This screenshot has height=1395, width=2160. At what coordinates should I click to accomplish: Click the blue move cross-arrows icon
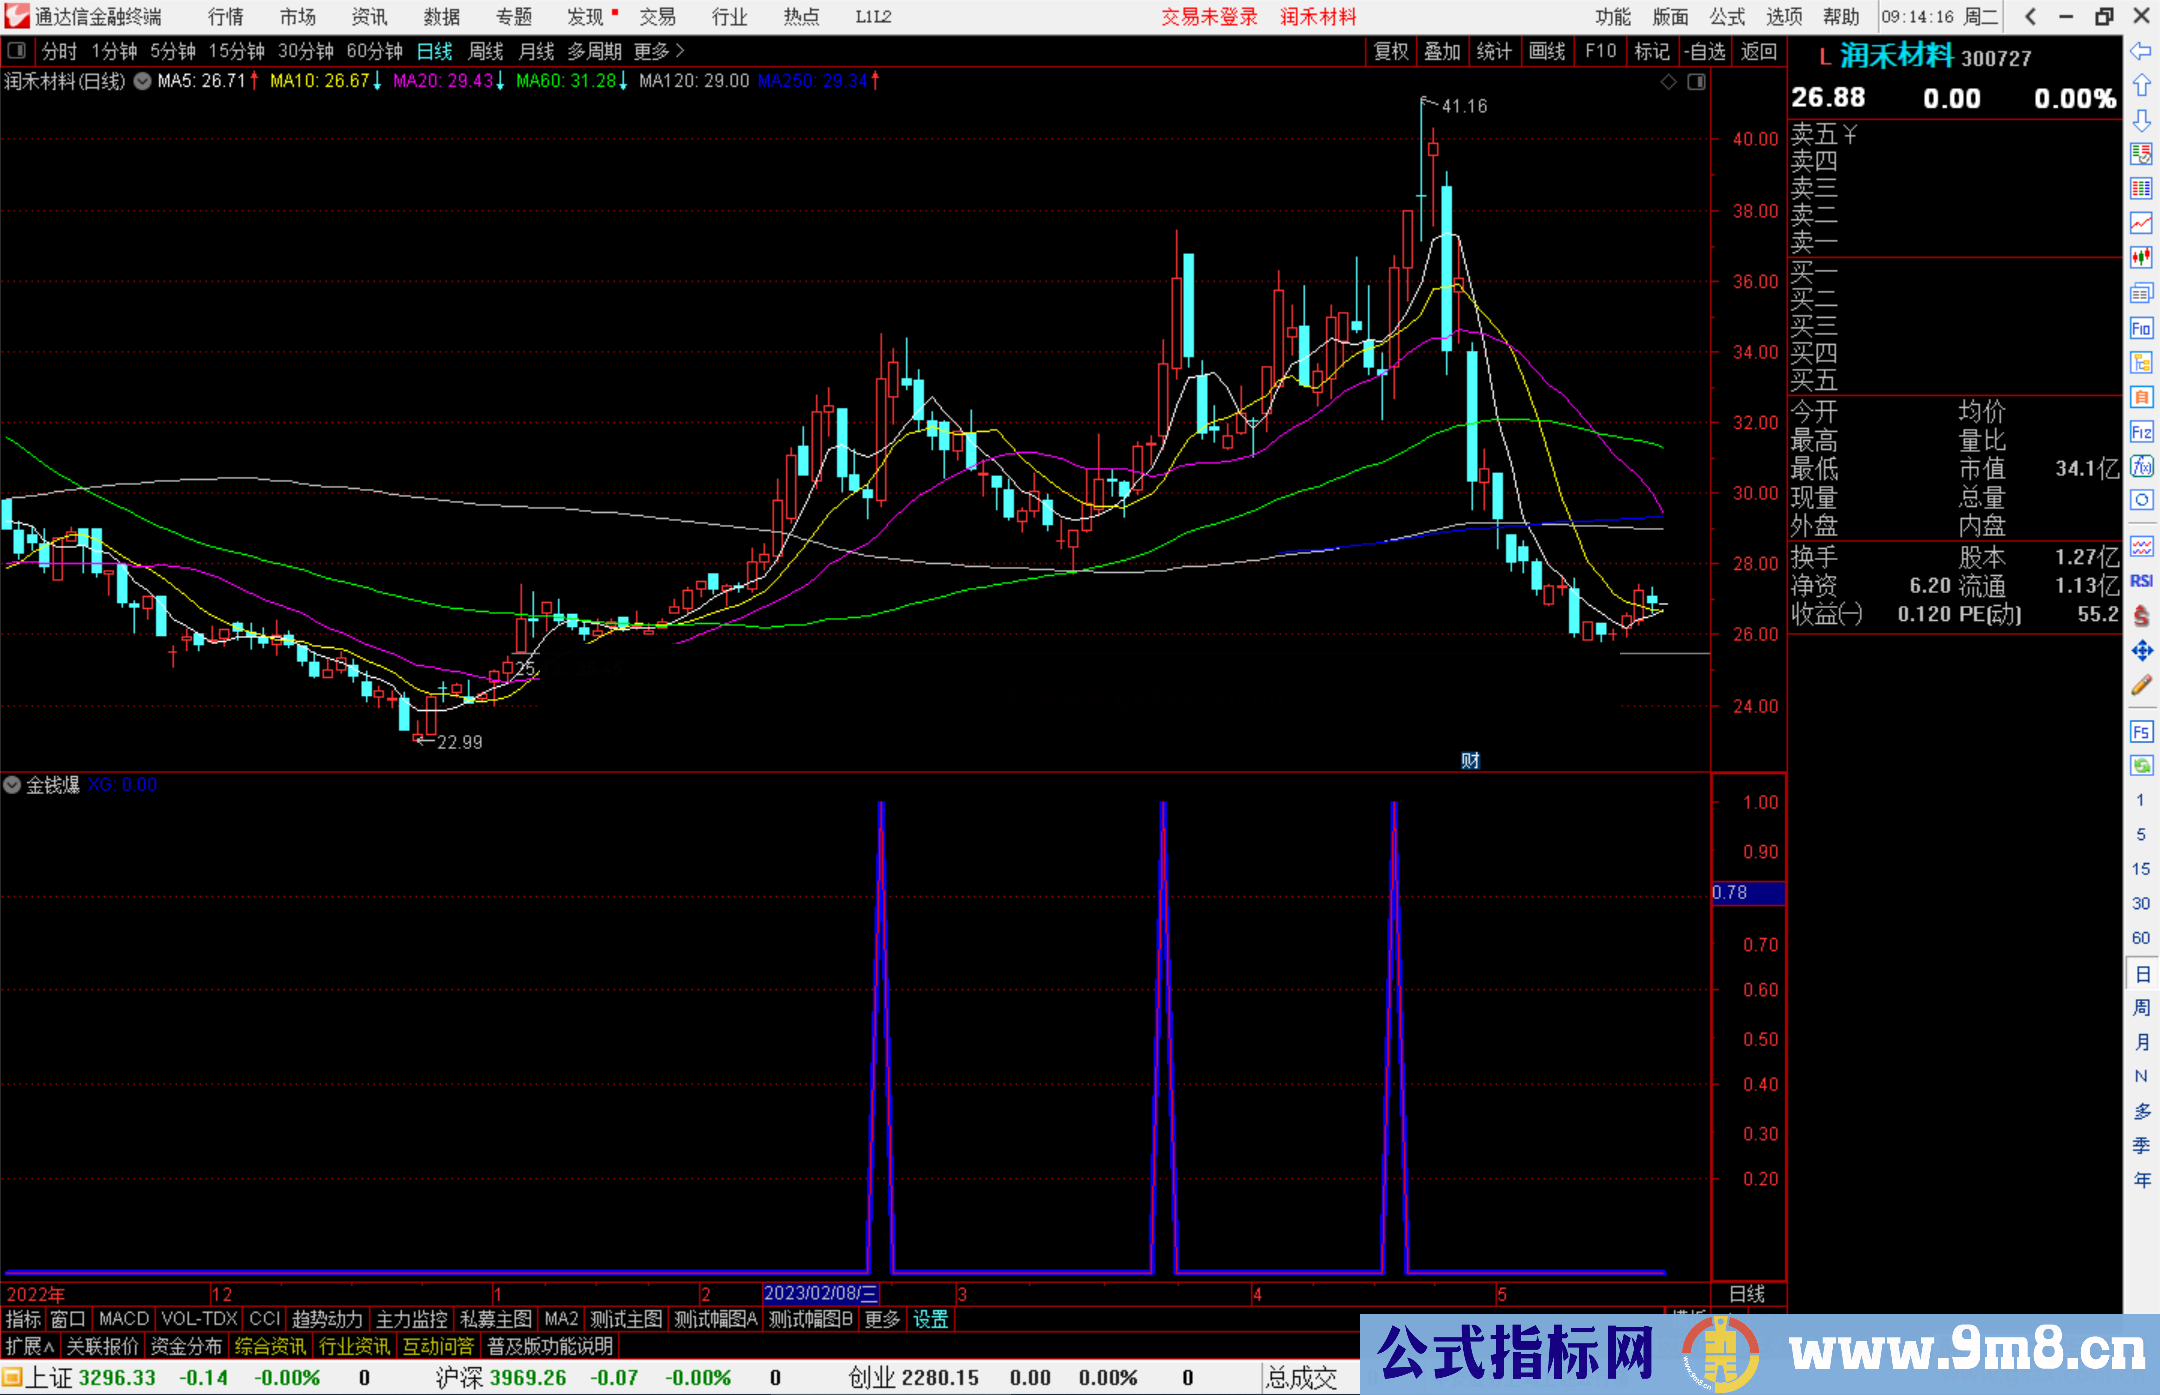point(2141,651)
